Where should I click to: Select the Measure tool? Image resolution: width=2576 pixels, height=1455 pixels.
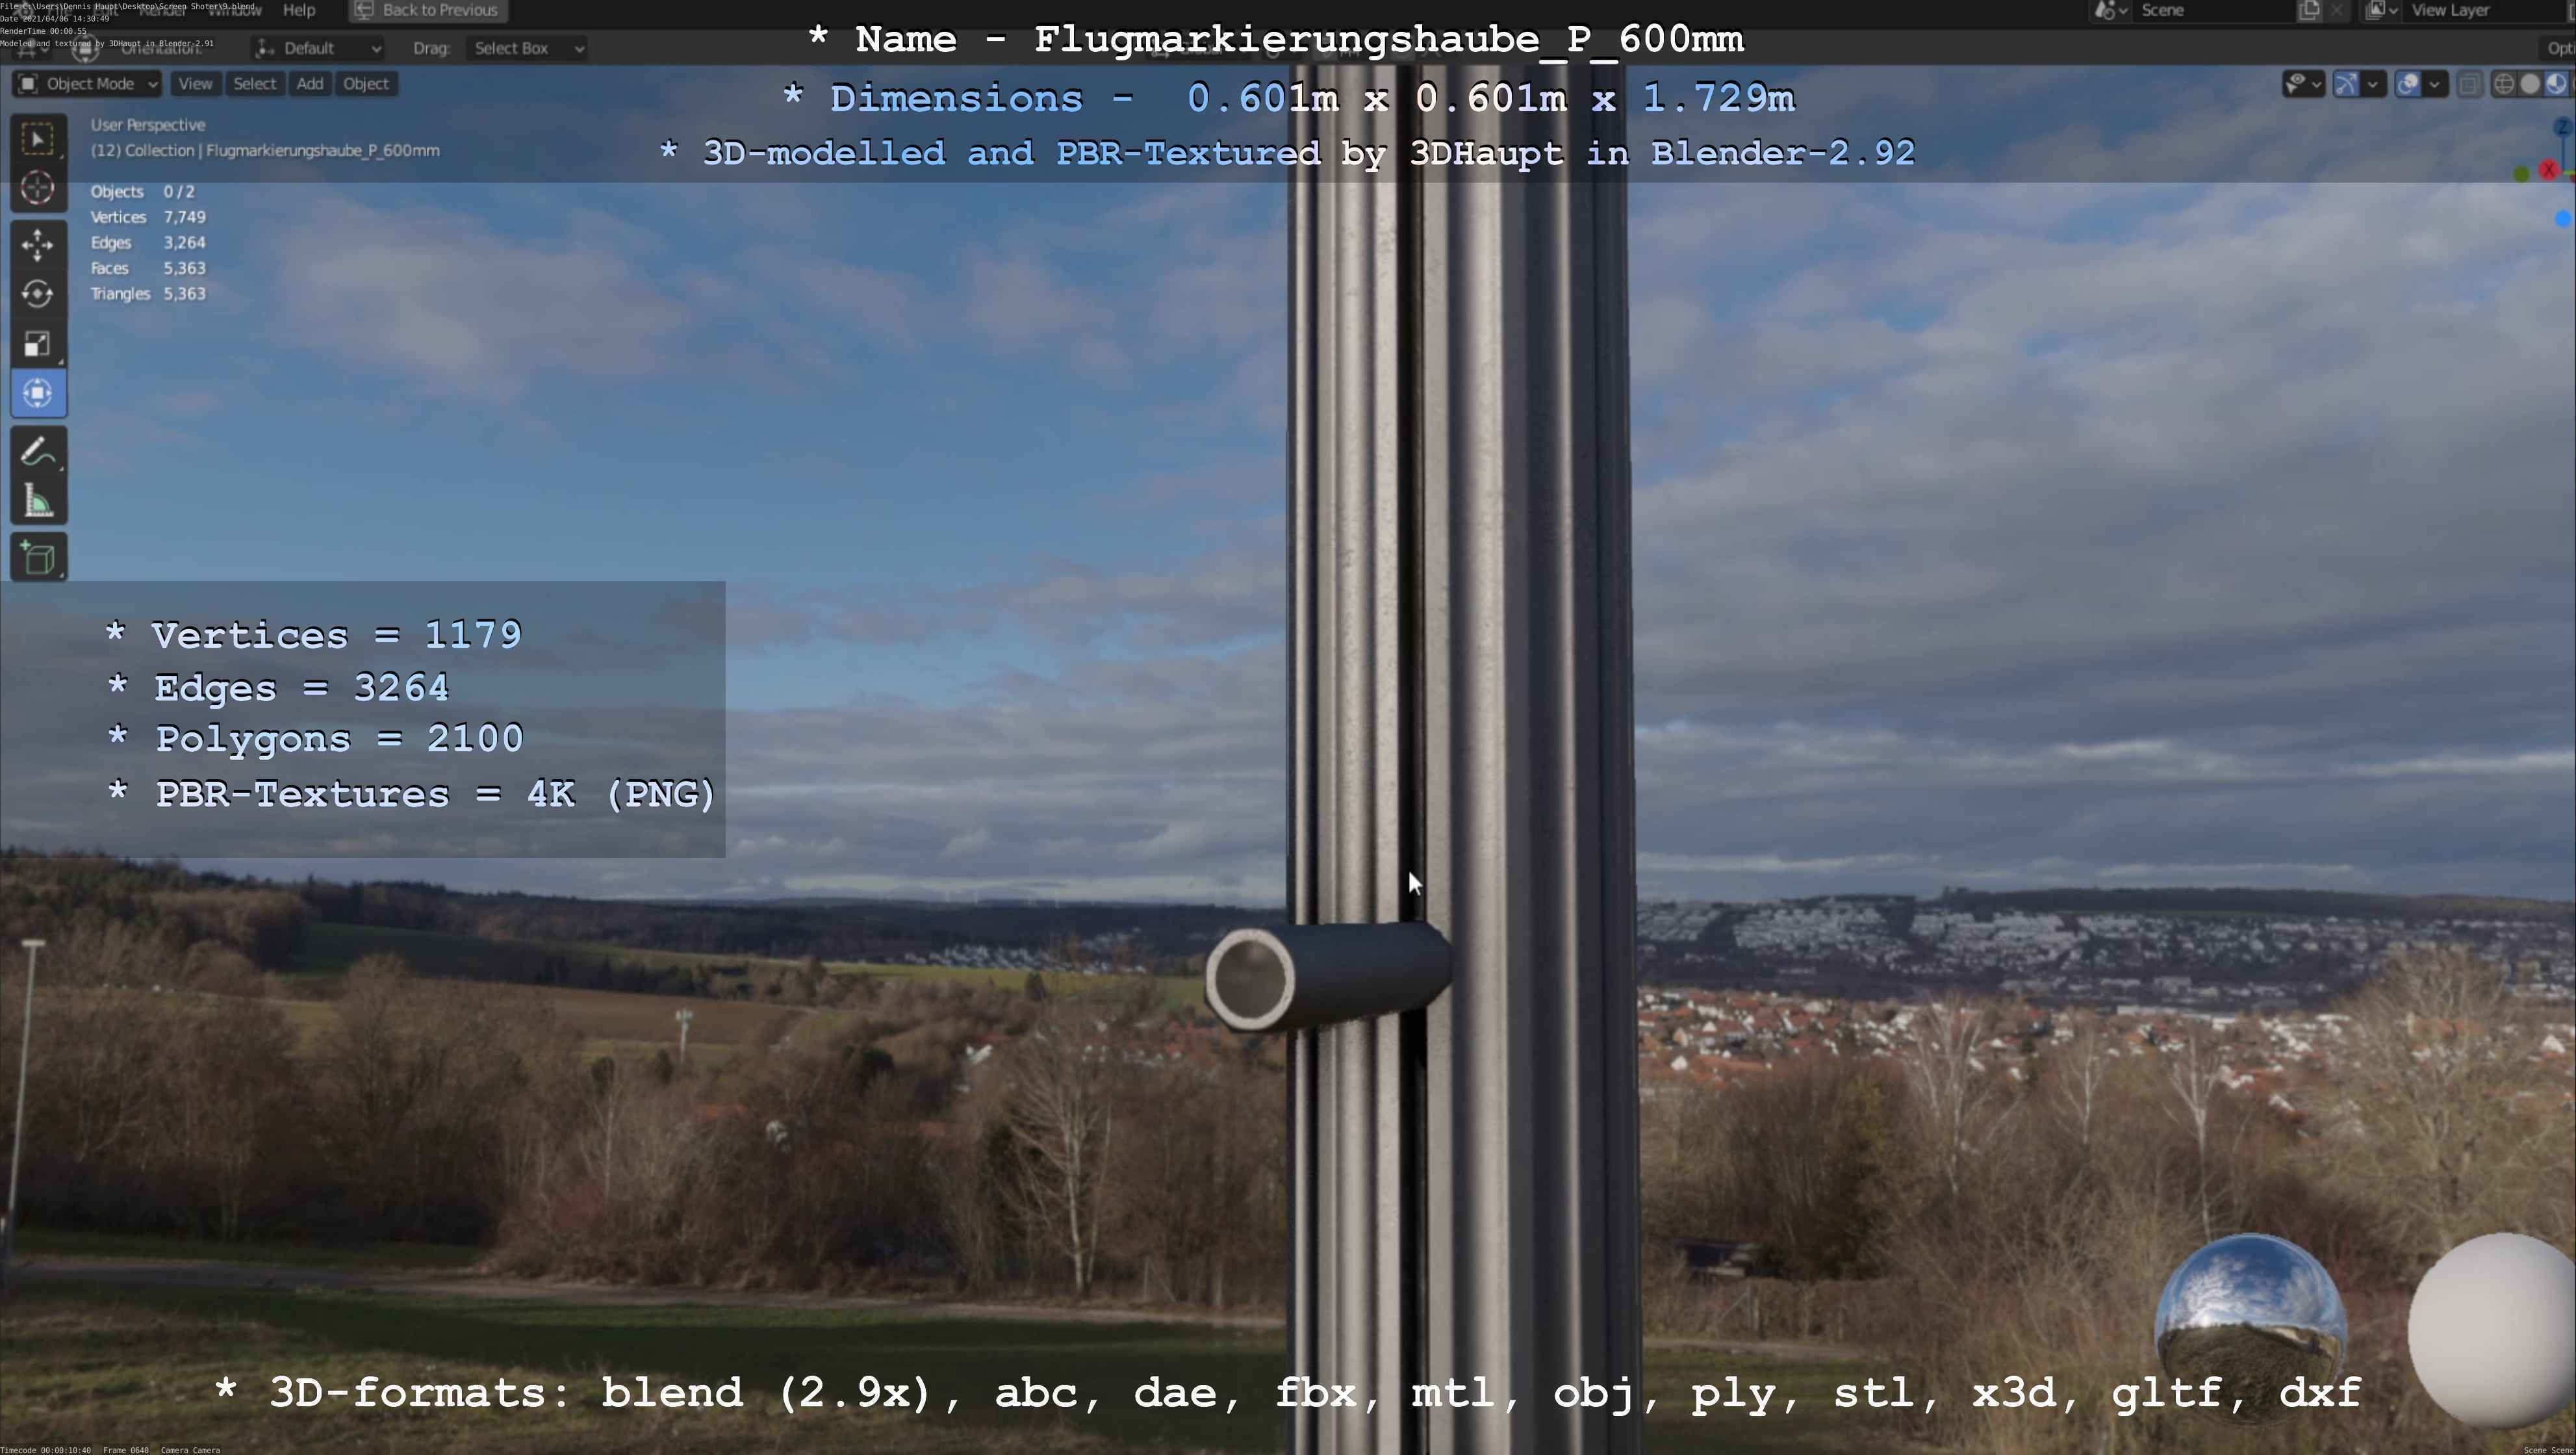point(38,502)
